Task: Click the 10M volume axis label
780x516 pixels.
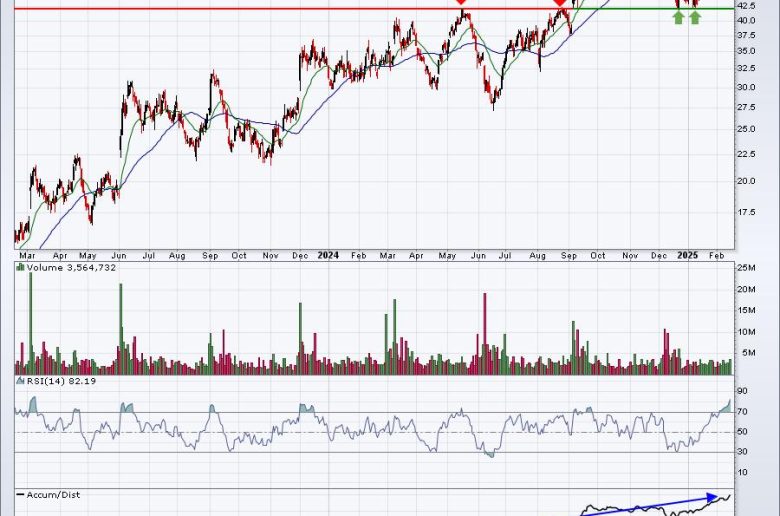Action: (x=747, y=332)
